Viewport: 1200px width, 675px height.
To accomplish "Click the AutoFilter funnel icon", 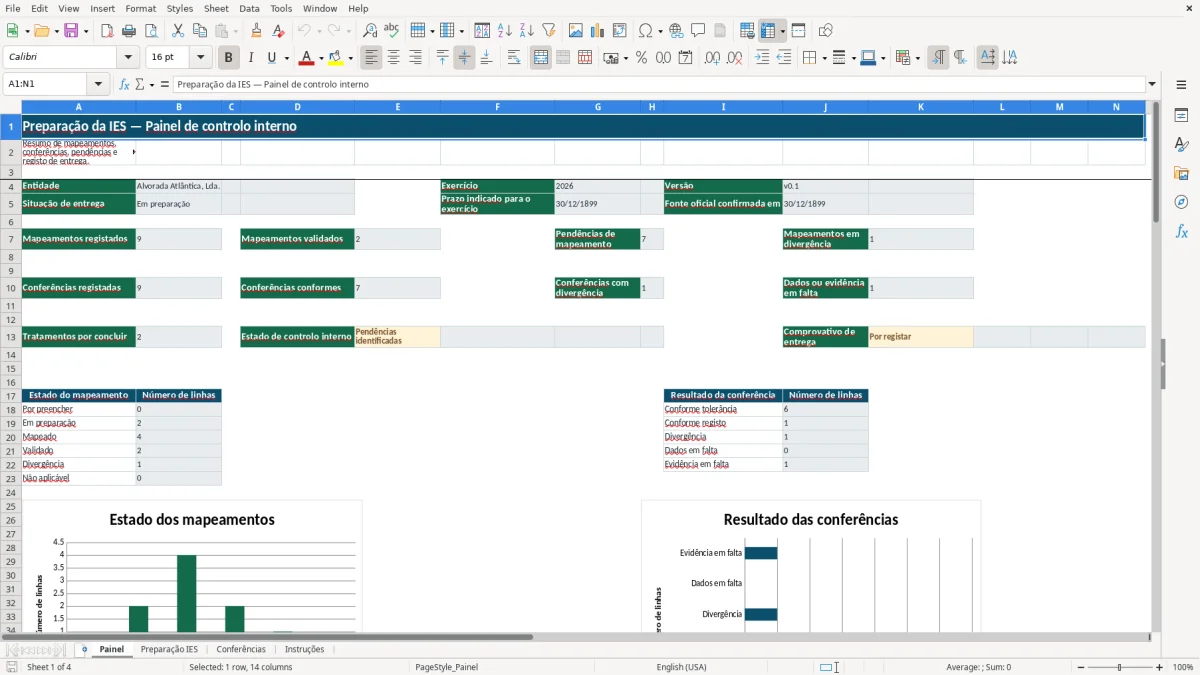I will click(x=548, y=31).
